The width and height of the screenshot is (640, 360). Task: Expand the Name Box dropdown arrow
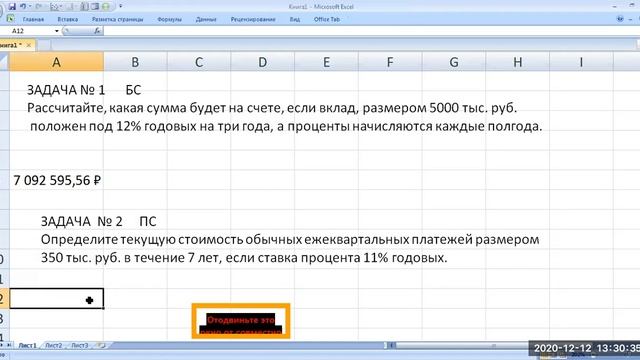(x=57, y=31)
